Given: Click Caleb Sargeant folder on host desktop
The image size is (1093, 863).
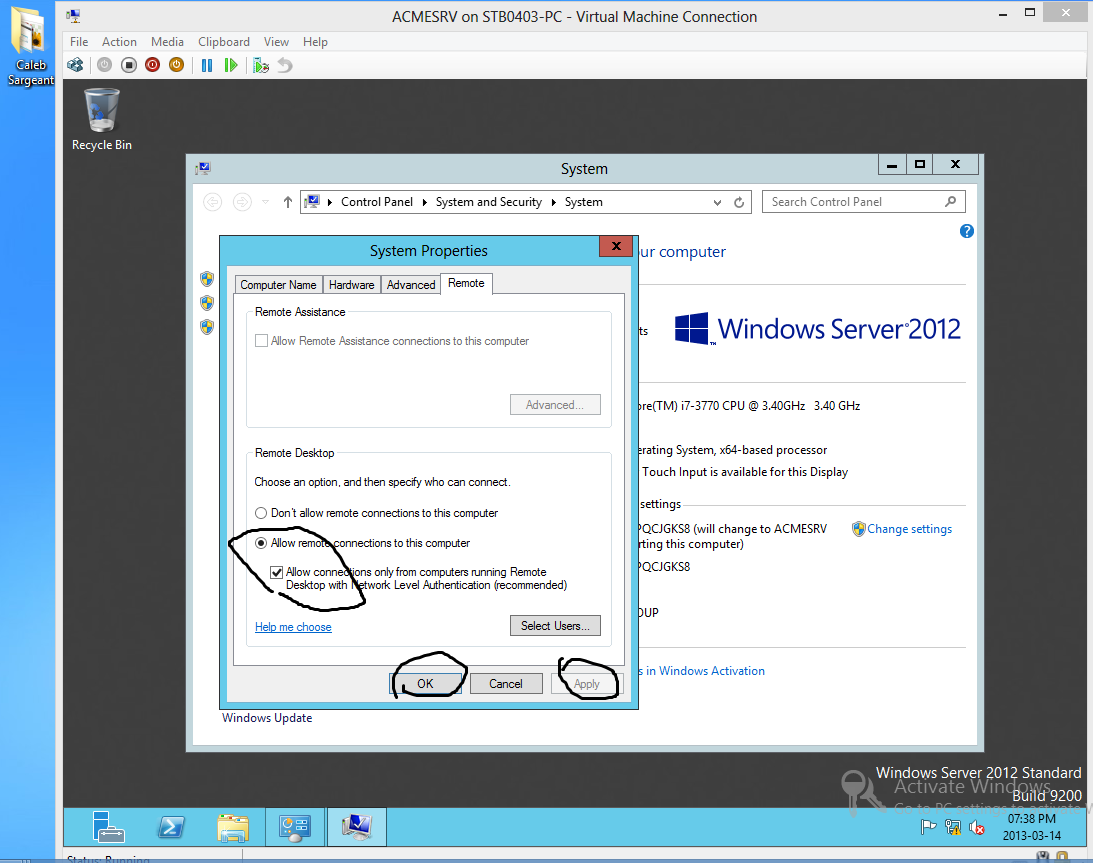Looking at the screenshot, I should click(30, 46).
